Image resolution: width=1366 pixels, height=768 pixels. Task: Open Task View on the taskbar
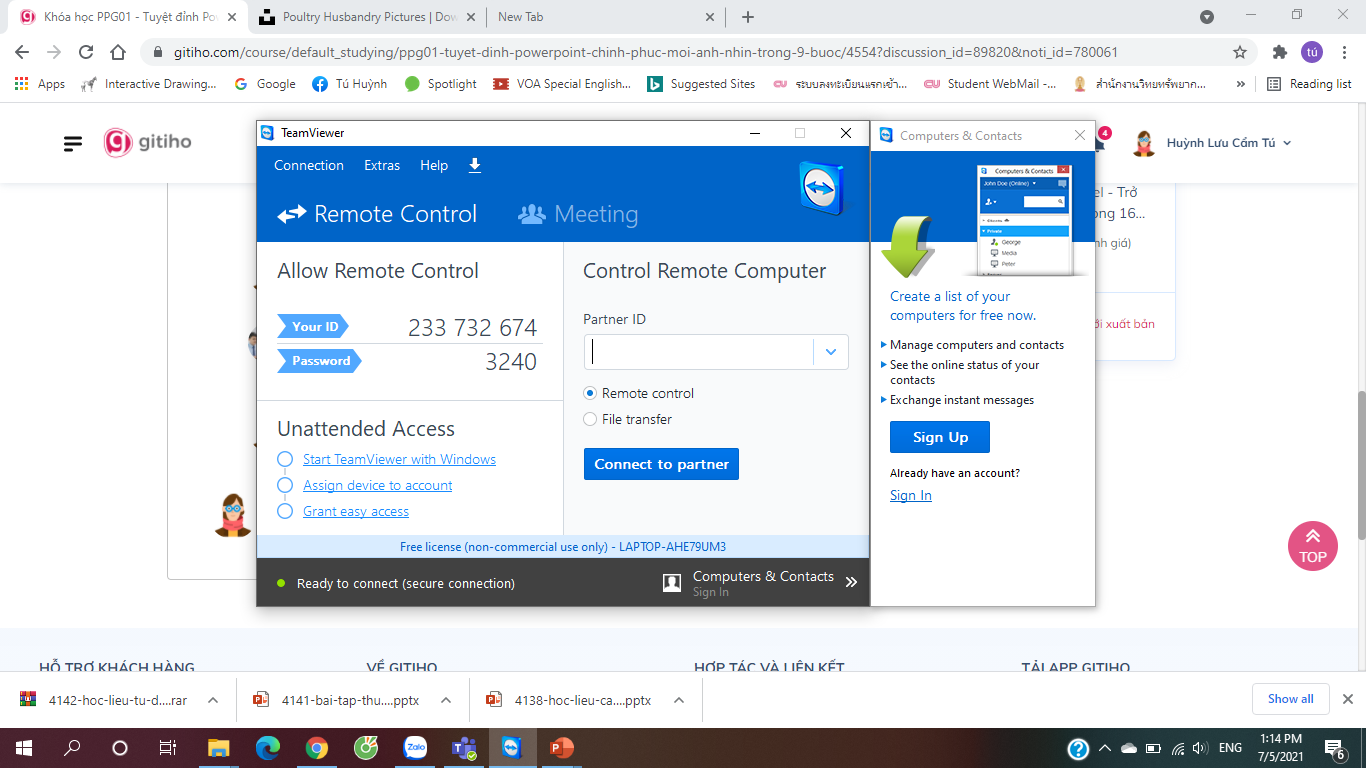tap(168, 747)
